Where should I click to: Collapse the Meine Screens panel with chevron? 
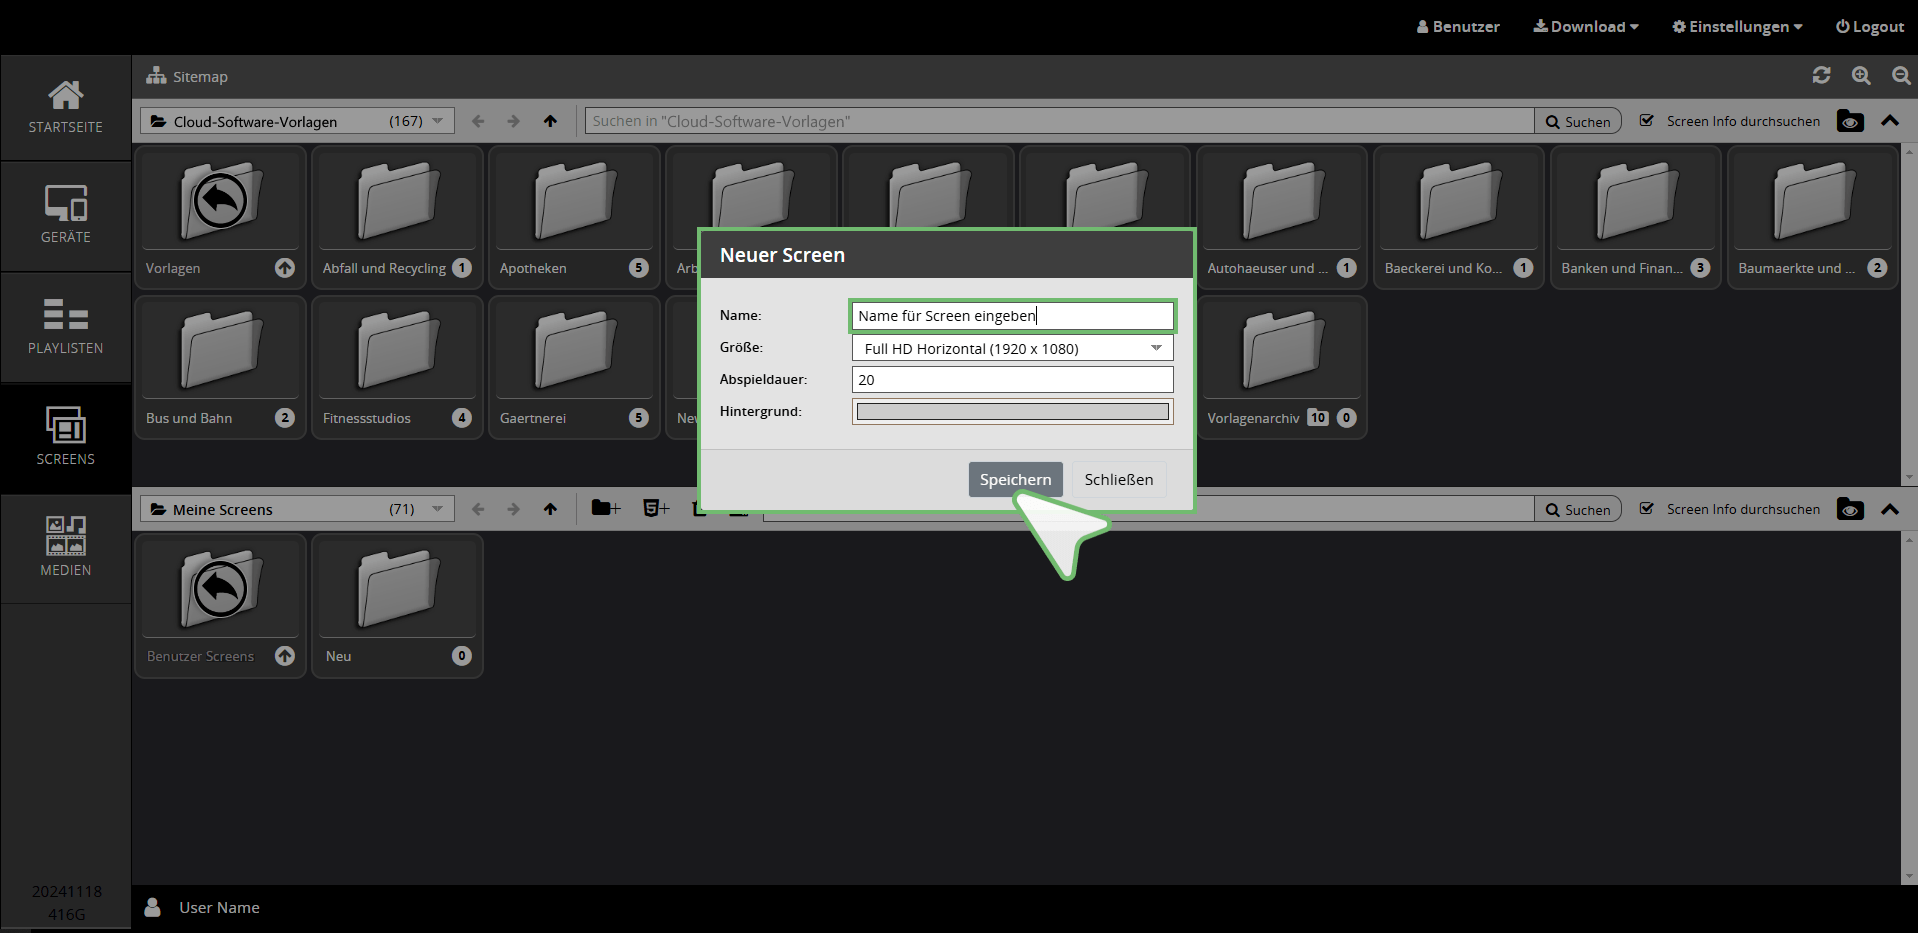pyautogui.click(x=1889, y=509)
